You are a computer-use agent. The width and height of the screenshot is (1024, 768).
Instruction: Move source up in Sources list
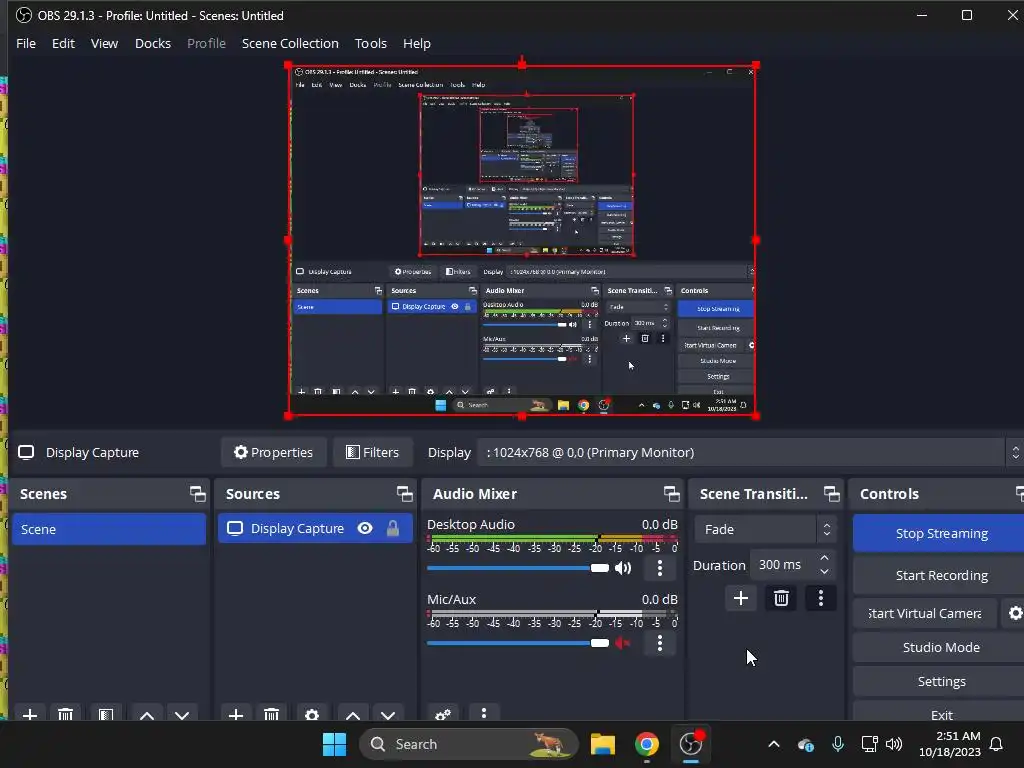[353, 714]
